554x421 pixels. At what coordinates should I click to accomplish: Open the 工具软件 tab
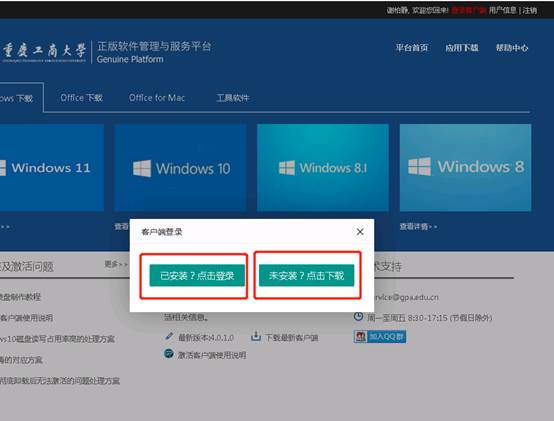tap(233, 98)
